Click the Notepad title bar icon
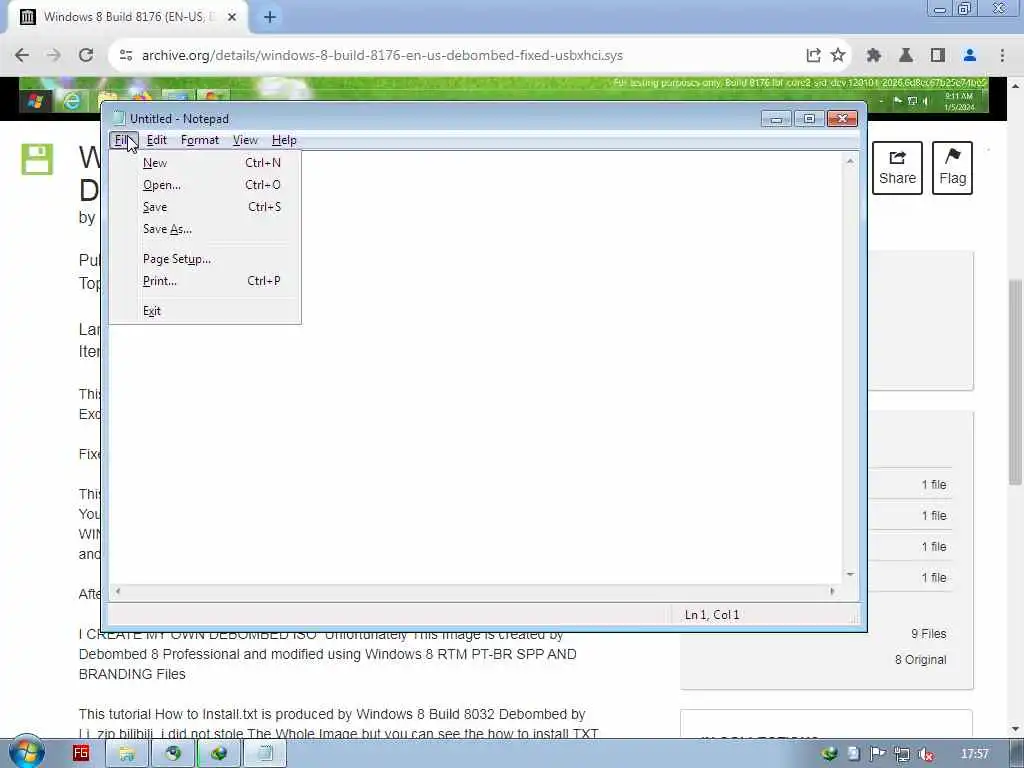The width and height of the screenshot is (1024, 768). point(118,118)
